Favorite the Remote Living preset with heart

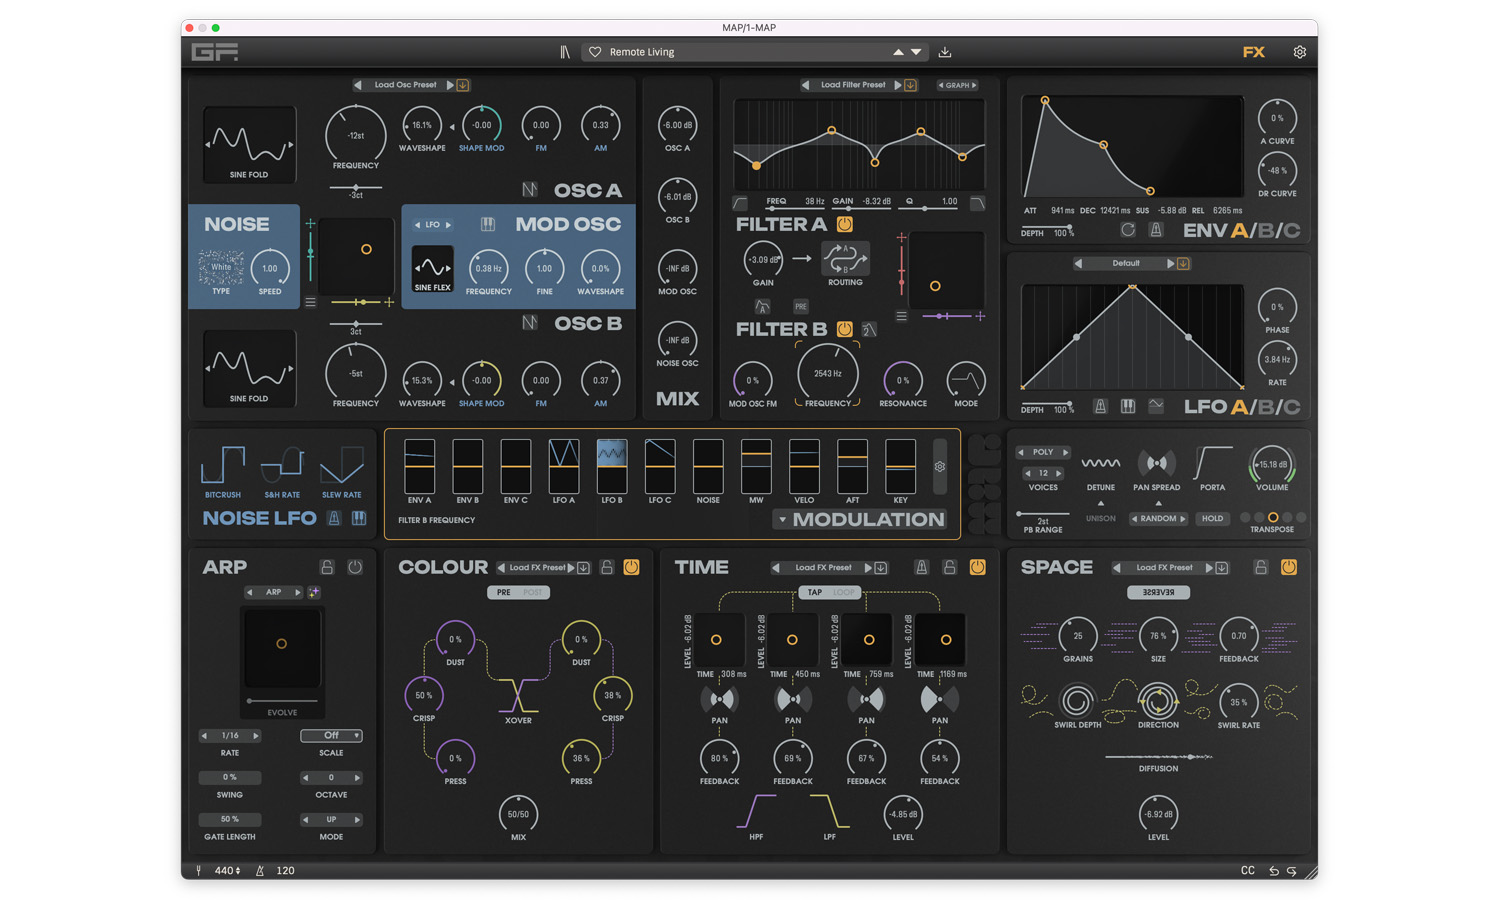point(595,52)
